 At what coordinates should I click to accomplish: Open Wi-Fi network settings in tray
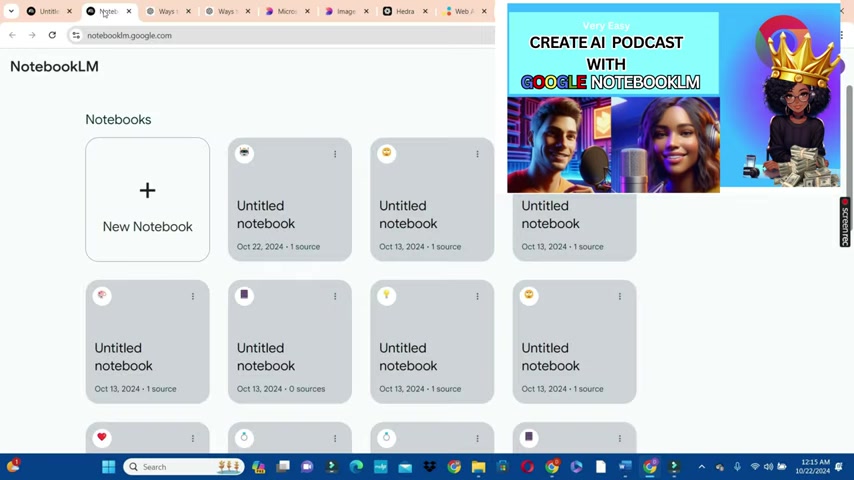tap(755, 467)
